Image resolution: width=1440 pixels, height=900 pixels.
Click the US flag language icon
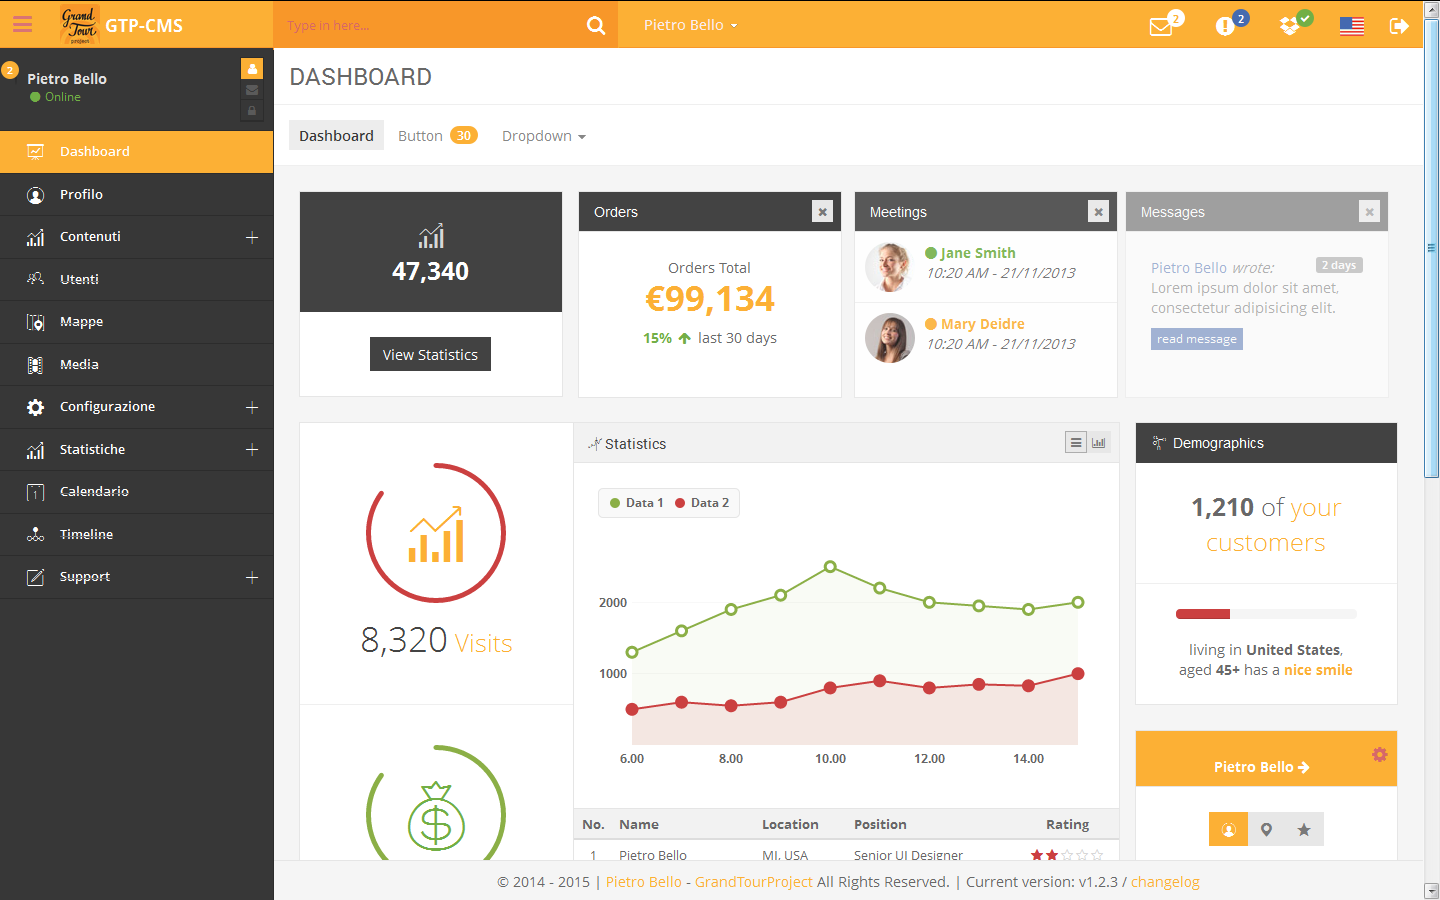pyautogui.click(x=1352, y=26)
